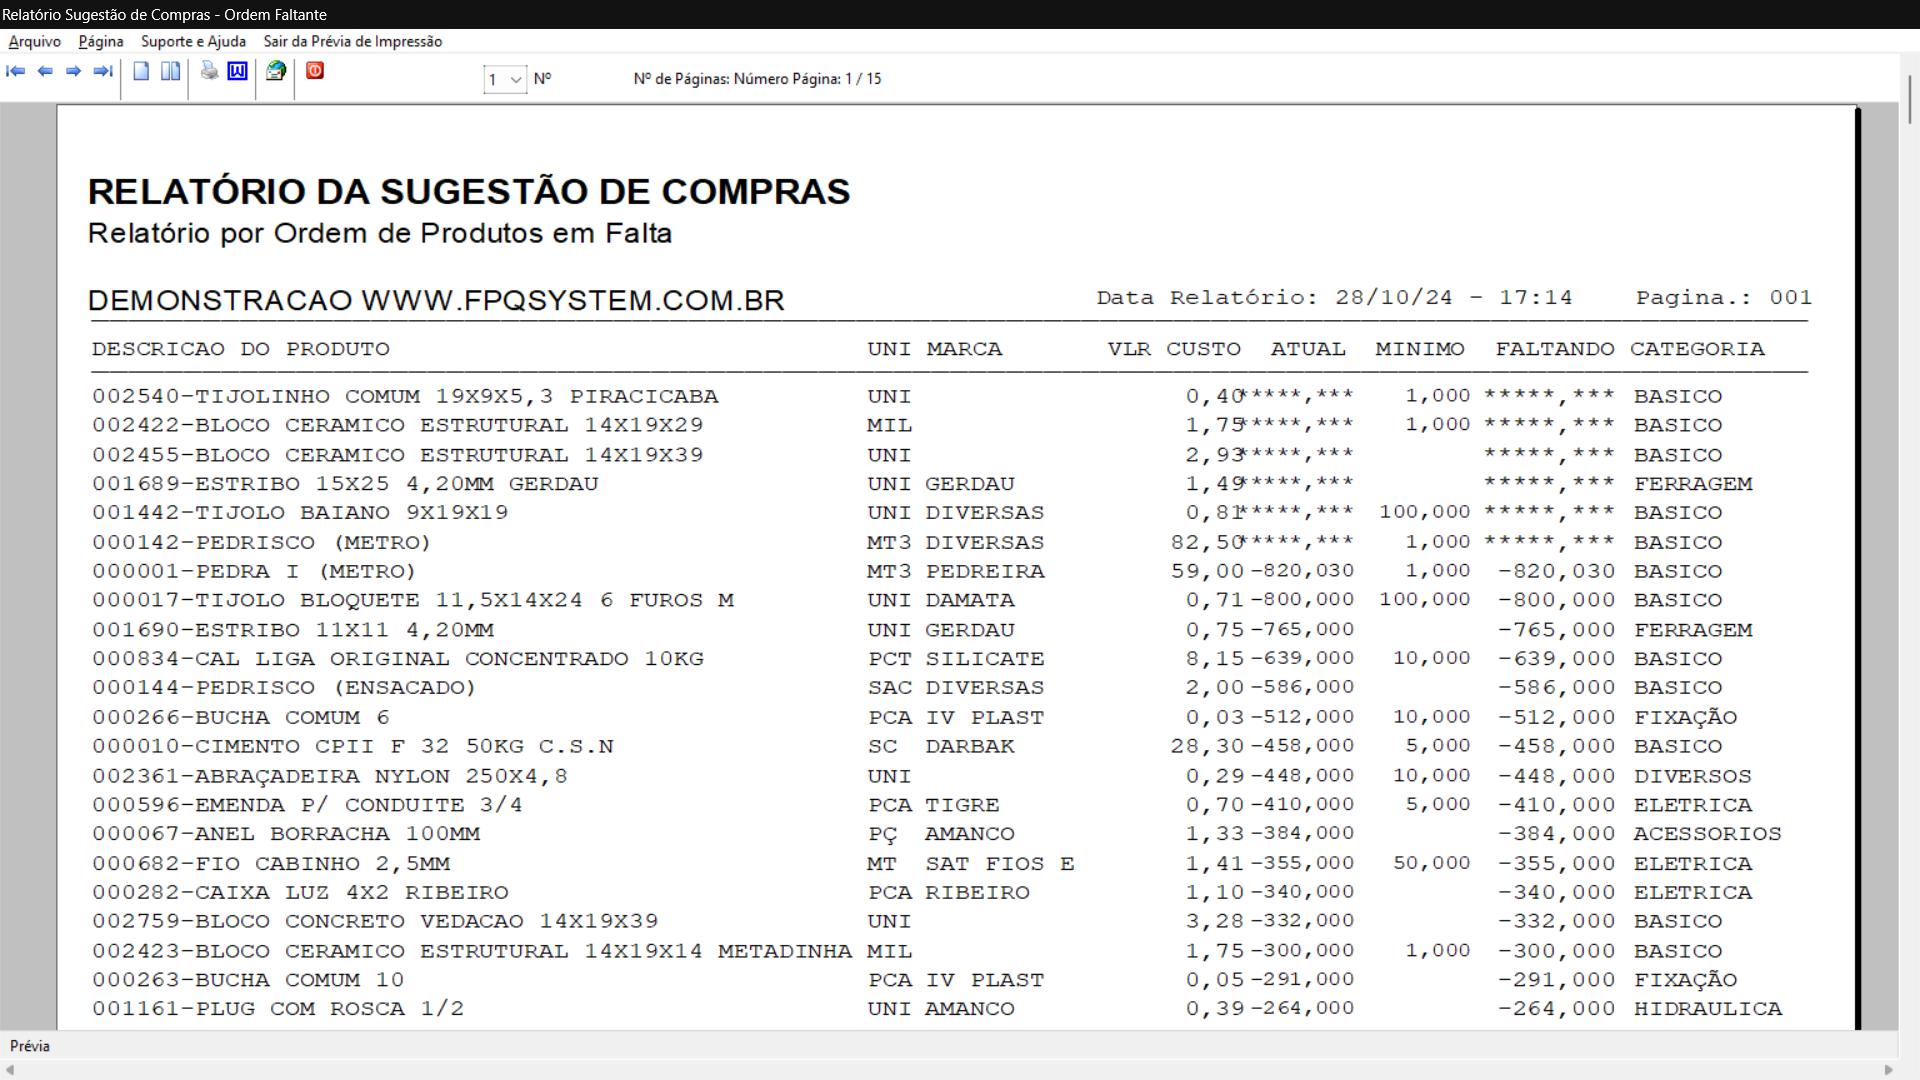This screenshot has height=1080, width=1920.
Task: Open Suporte e Ajuda menu
Action: 193,41
